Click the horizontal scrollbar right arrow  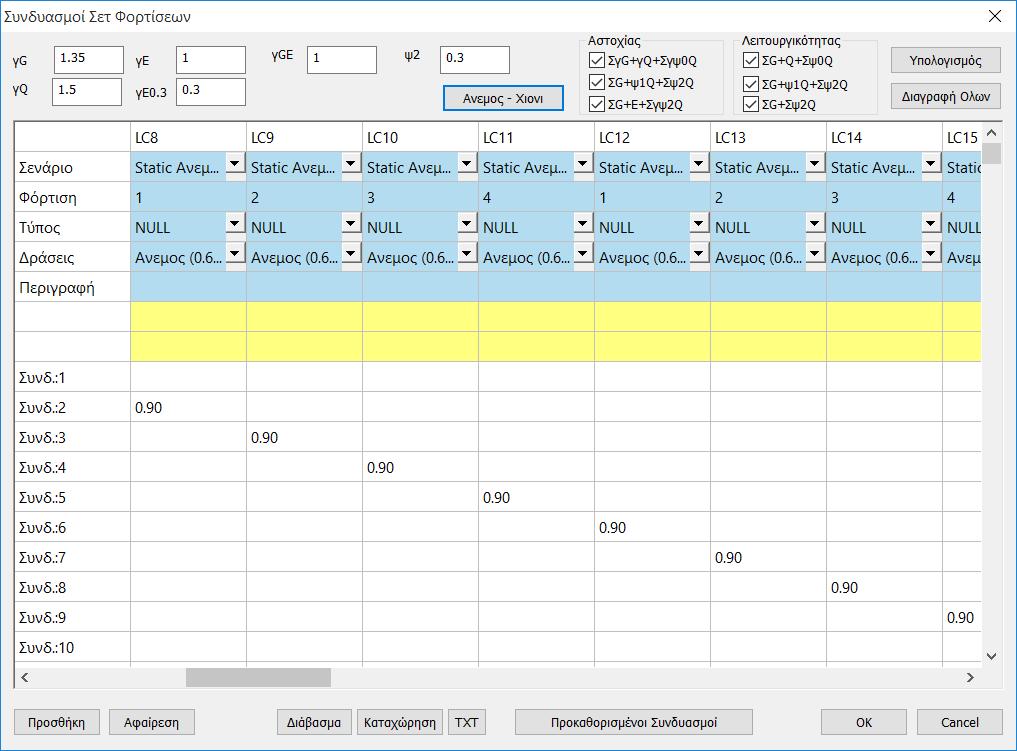pos(970,677)
